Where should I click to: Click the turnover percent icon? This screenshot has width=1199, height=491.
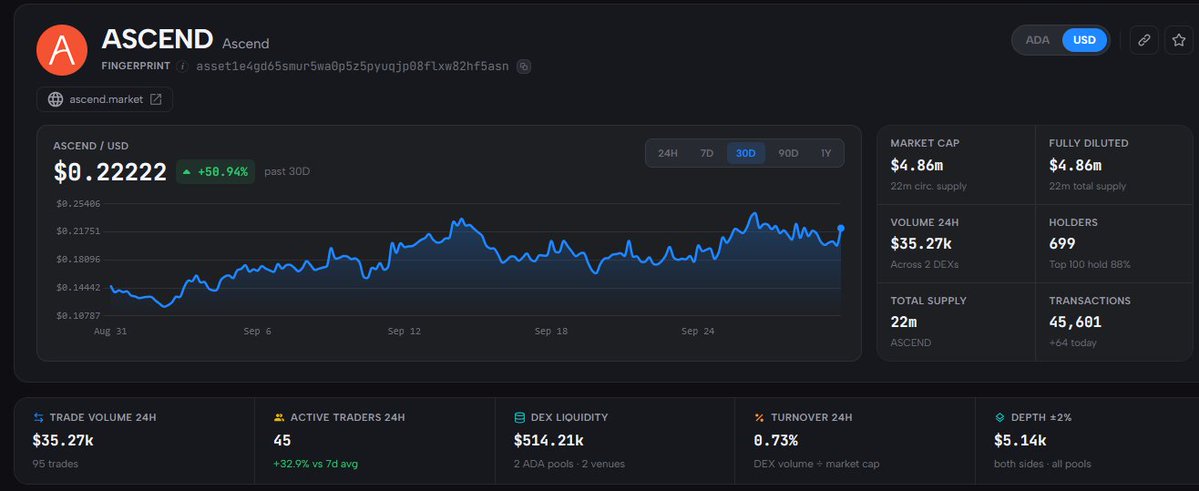tap(759, 418)
